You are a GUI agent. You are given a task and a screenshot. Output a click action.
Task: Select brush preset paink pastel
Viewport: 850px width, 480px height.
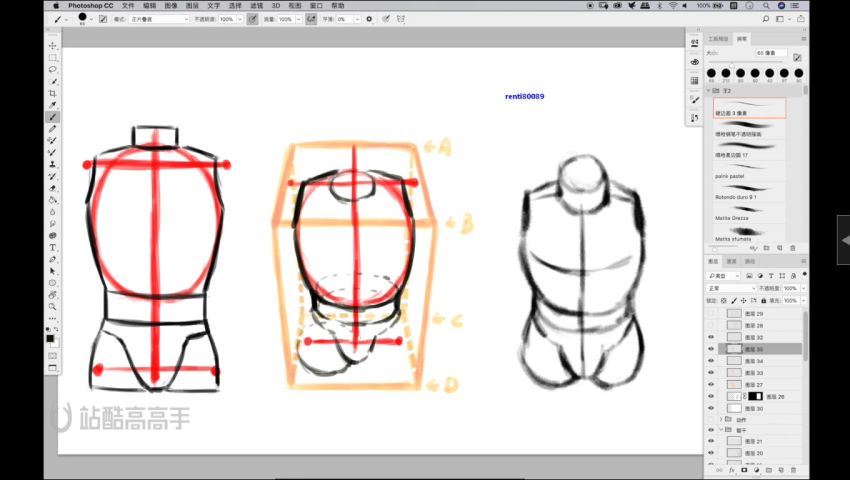point(749,171)
